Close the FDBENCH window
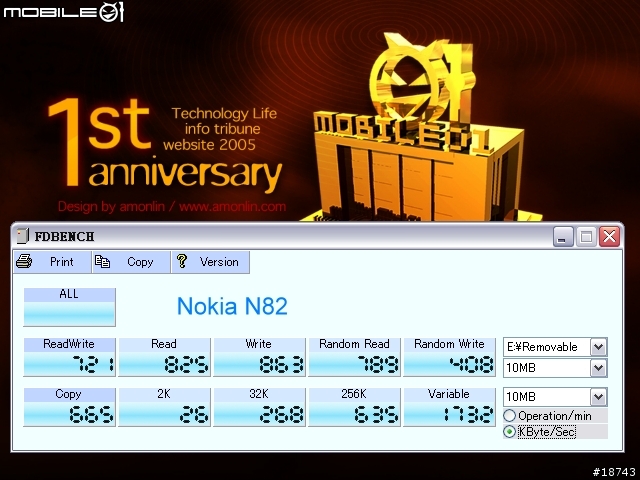The image size is (640, 480). point(609,236)
